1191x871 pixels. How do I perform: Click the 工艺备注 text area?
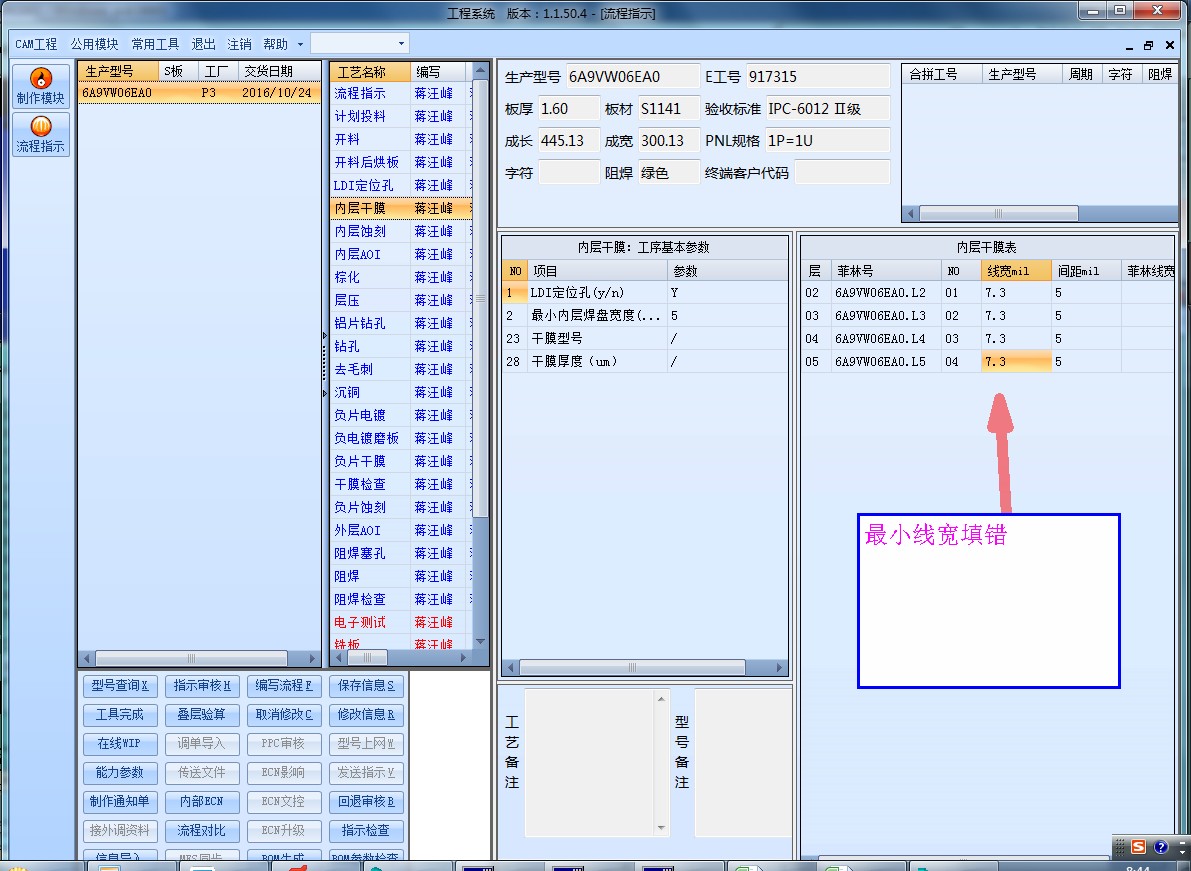point(597,762)
